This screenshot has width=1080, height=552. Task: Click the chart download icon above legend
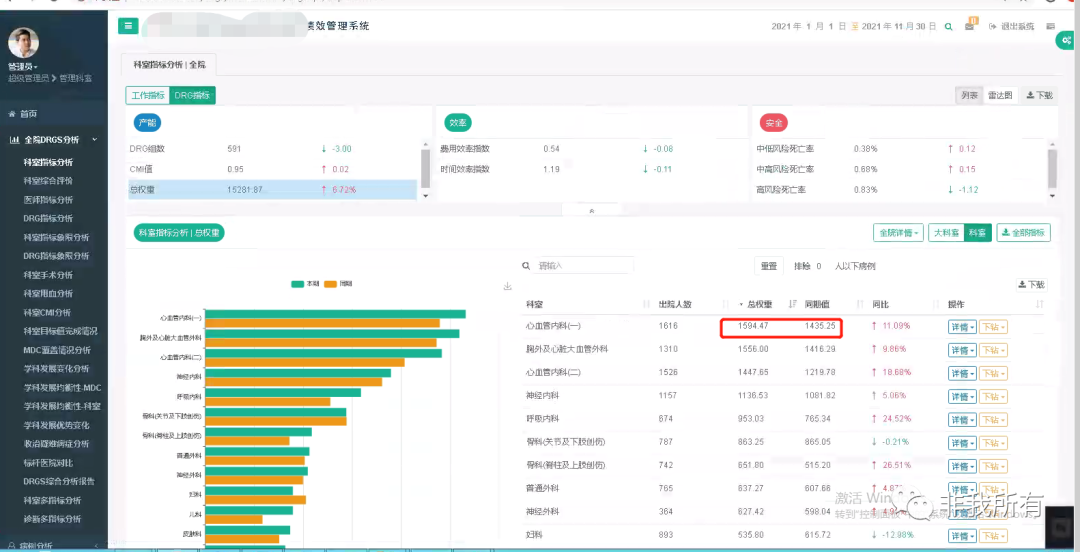[507, 287]
